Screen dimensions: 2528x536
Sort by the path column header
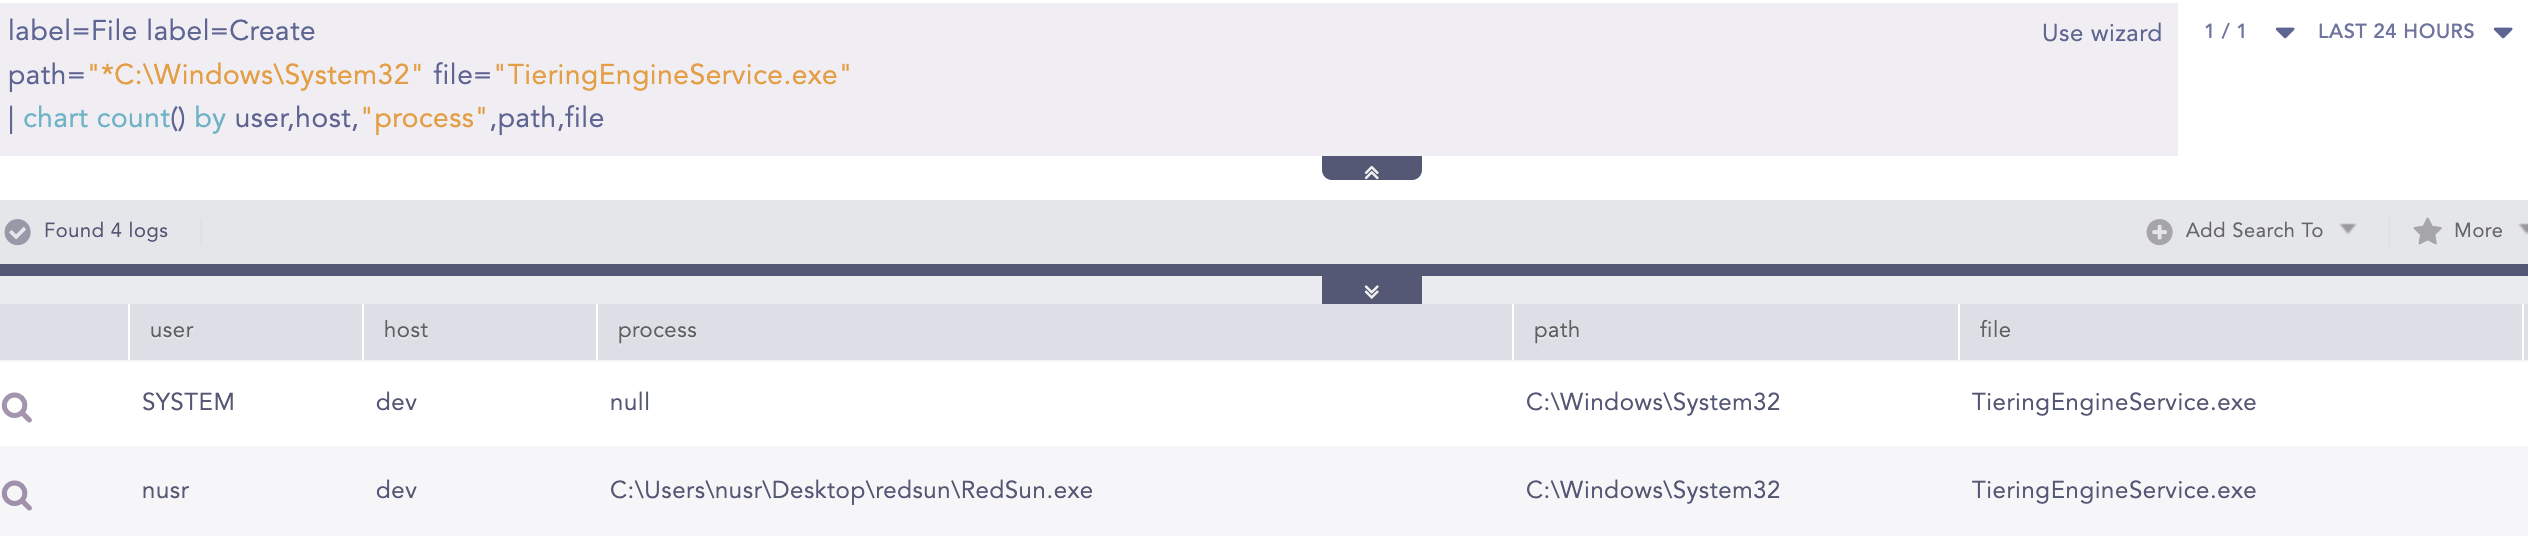(x=1557, y=330)
